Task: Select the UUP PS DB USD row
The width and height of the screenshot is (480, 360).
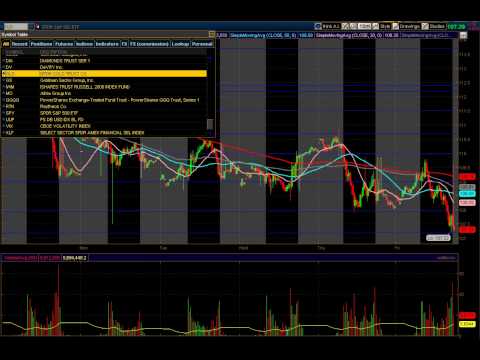Action: point(104,119)
